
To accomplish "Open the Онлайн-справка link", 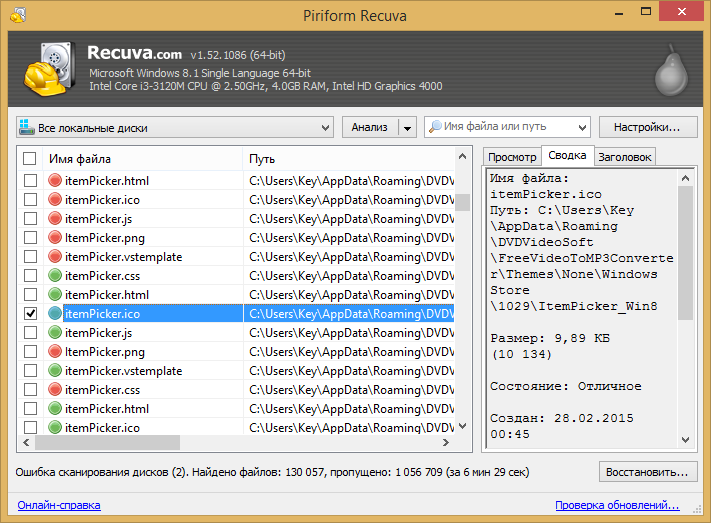I will tap(59, 505).
